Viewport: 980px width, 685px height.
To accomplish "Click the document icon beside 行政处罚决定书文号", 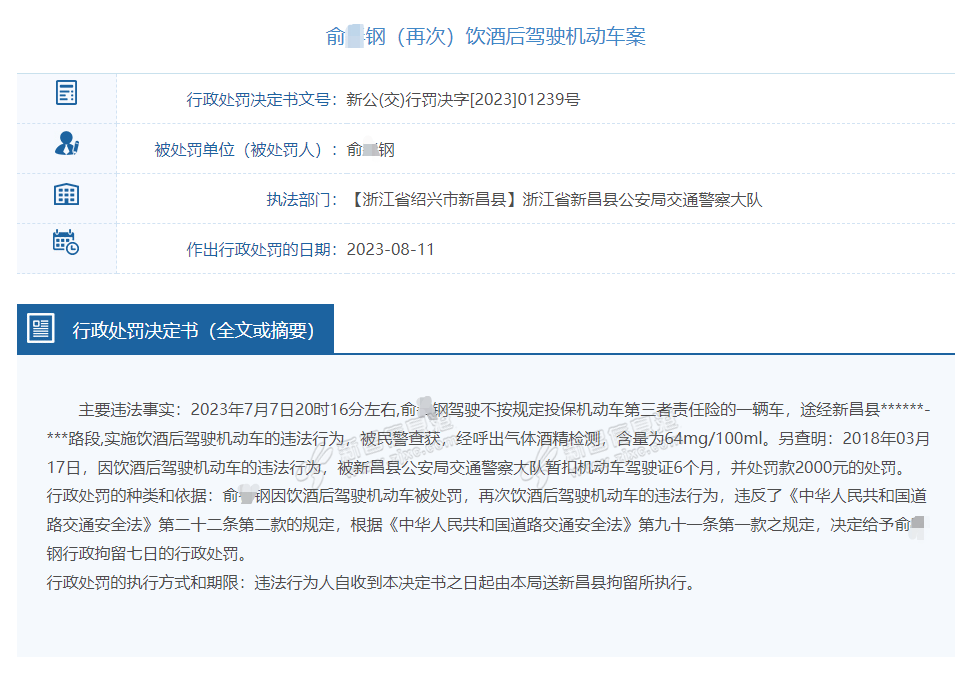I will point(66,94).
